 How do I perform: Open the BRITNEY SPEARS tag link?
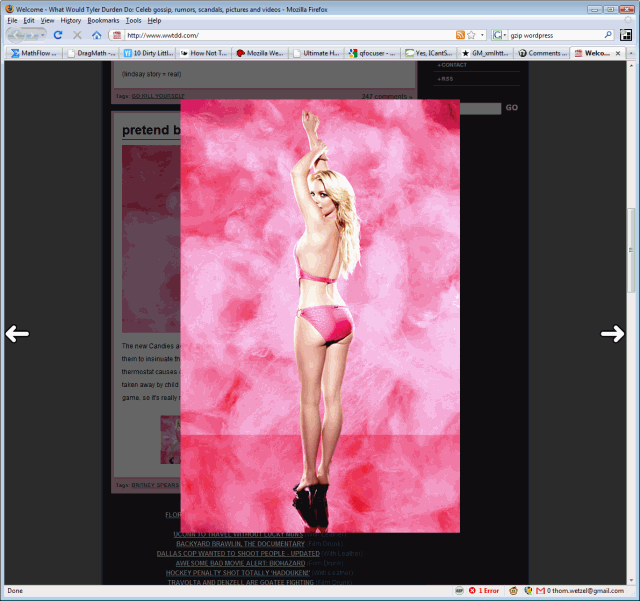155,485
